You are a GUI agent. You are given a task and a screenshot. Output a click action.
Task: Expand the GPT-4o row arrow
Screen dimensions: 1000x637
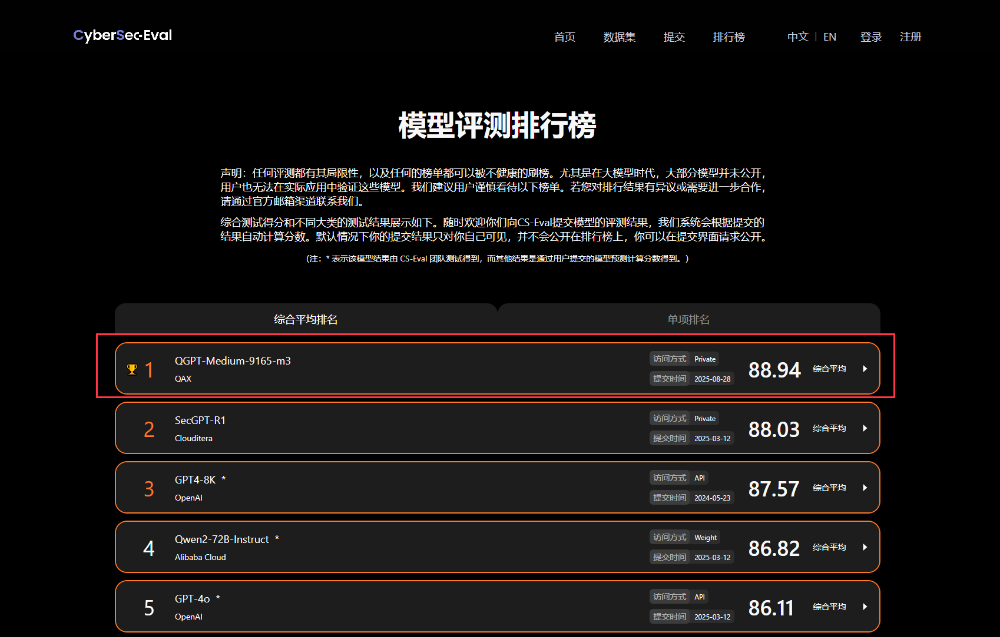point(865,606)
